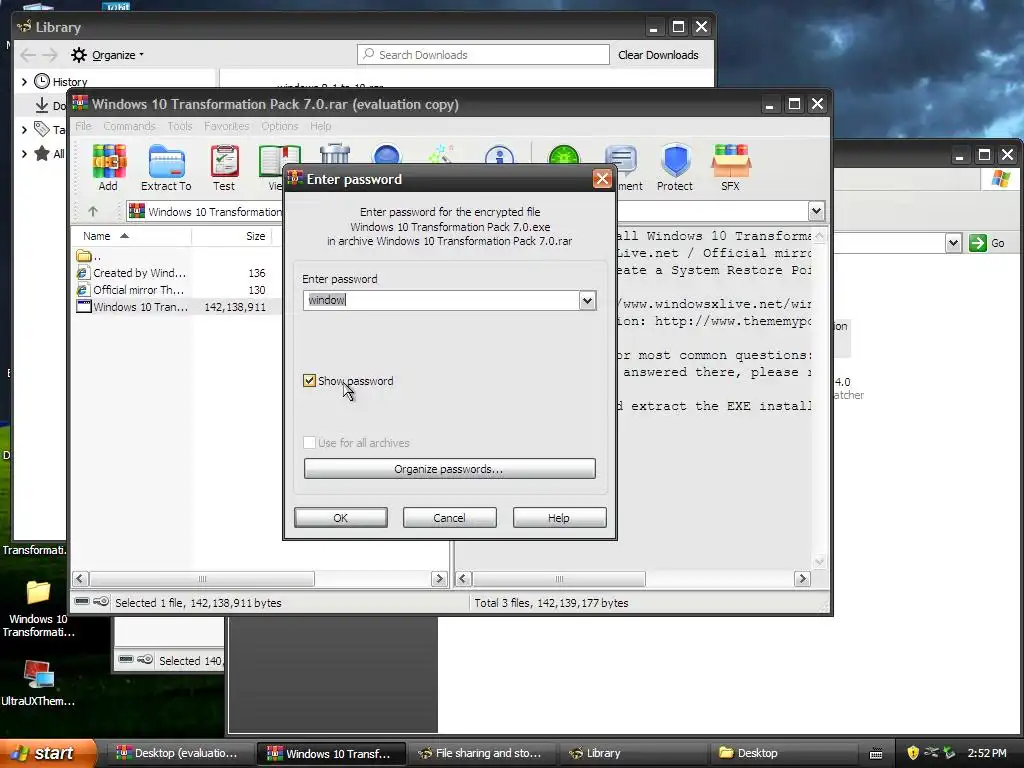Click the Add toolbar icon in WinRAR
The width and height of the screenshot is (1024, 768).
point(108,161)
